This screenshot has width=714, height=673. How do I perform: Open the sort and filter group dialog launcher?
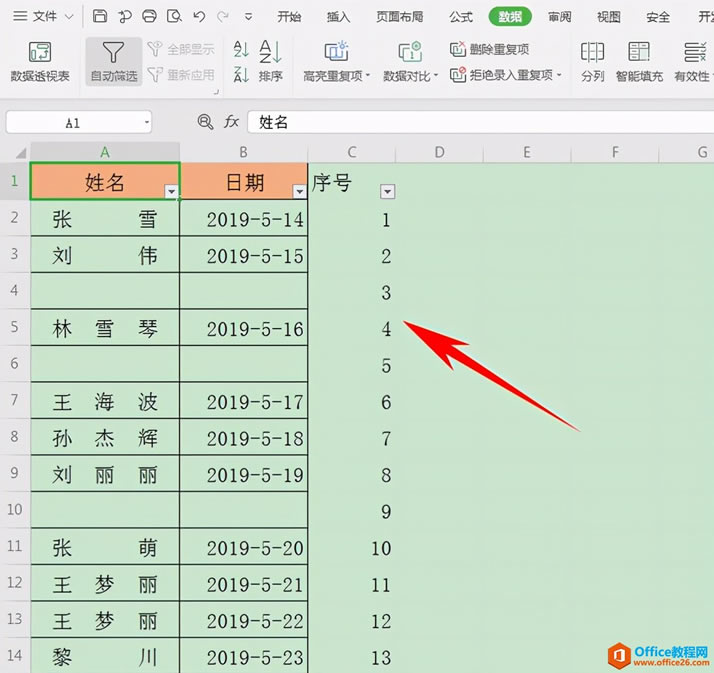click(x=216, y=92)
